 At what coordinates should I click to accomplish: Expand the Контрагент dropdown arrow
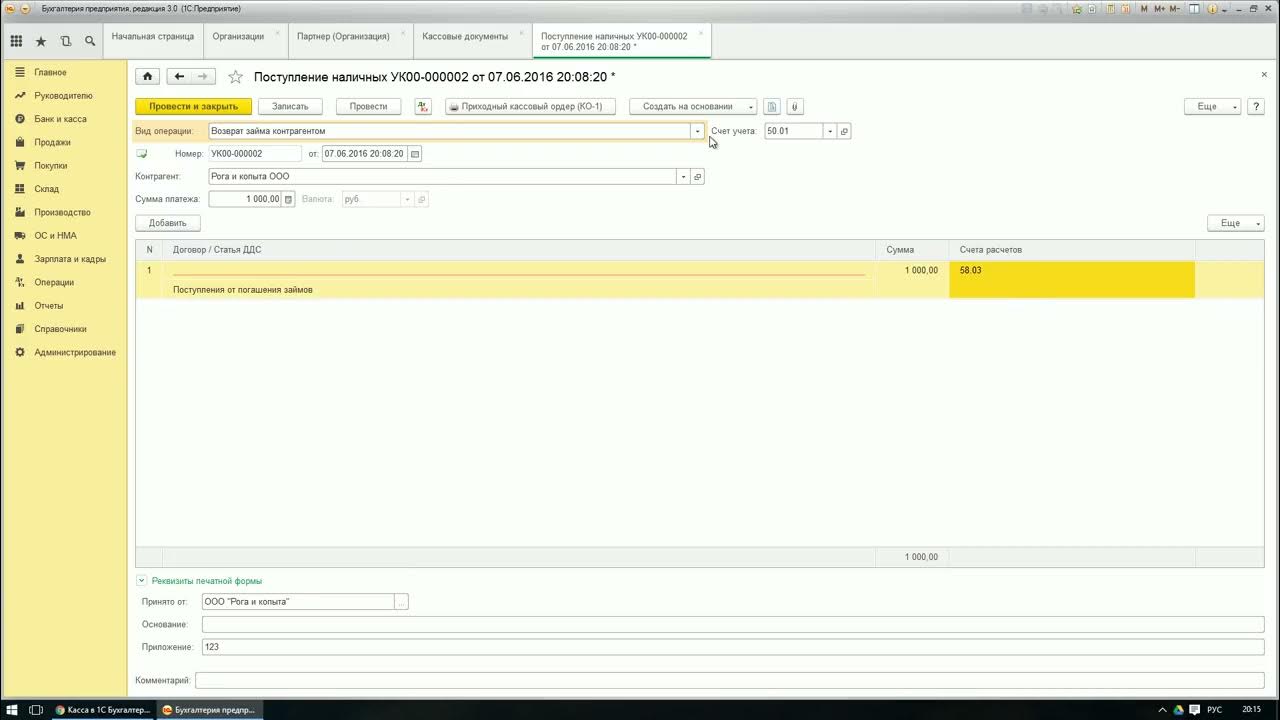click(683, 176)
